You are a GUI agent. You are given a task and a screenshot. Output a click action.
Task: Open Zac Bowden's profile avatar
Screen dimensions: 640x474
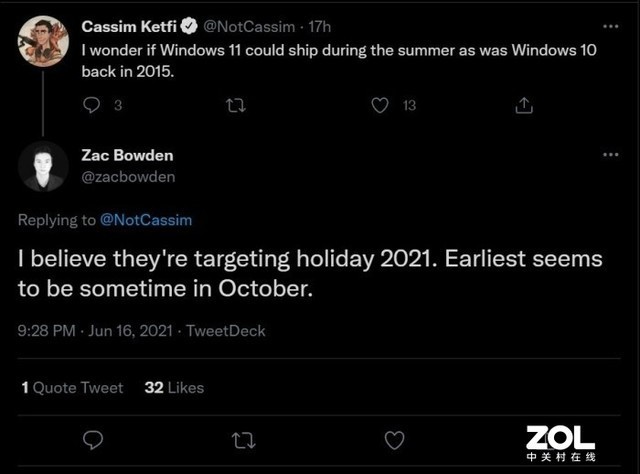pyautogui.click(x=44, y=166)
